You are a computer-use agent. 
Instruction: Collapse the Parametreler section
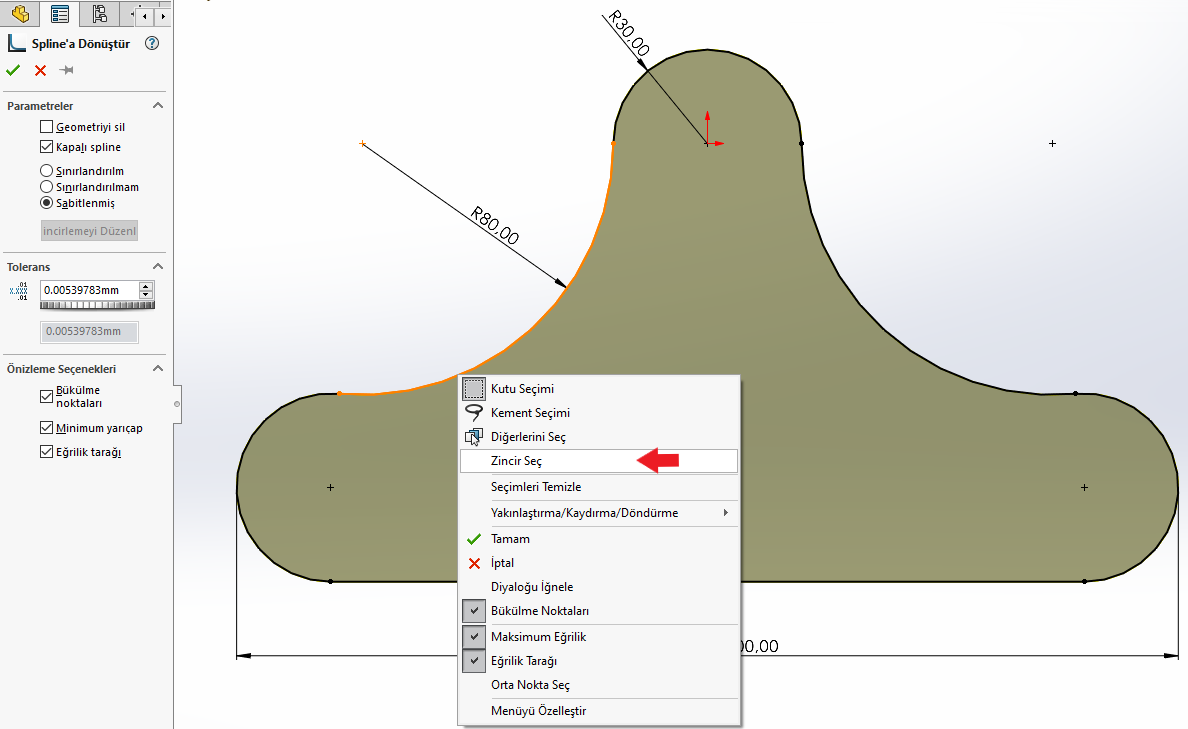(x=157, y=105)
